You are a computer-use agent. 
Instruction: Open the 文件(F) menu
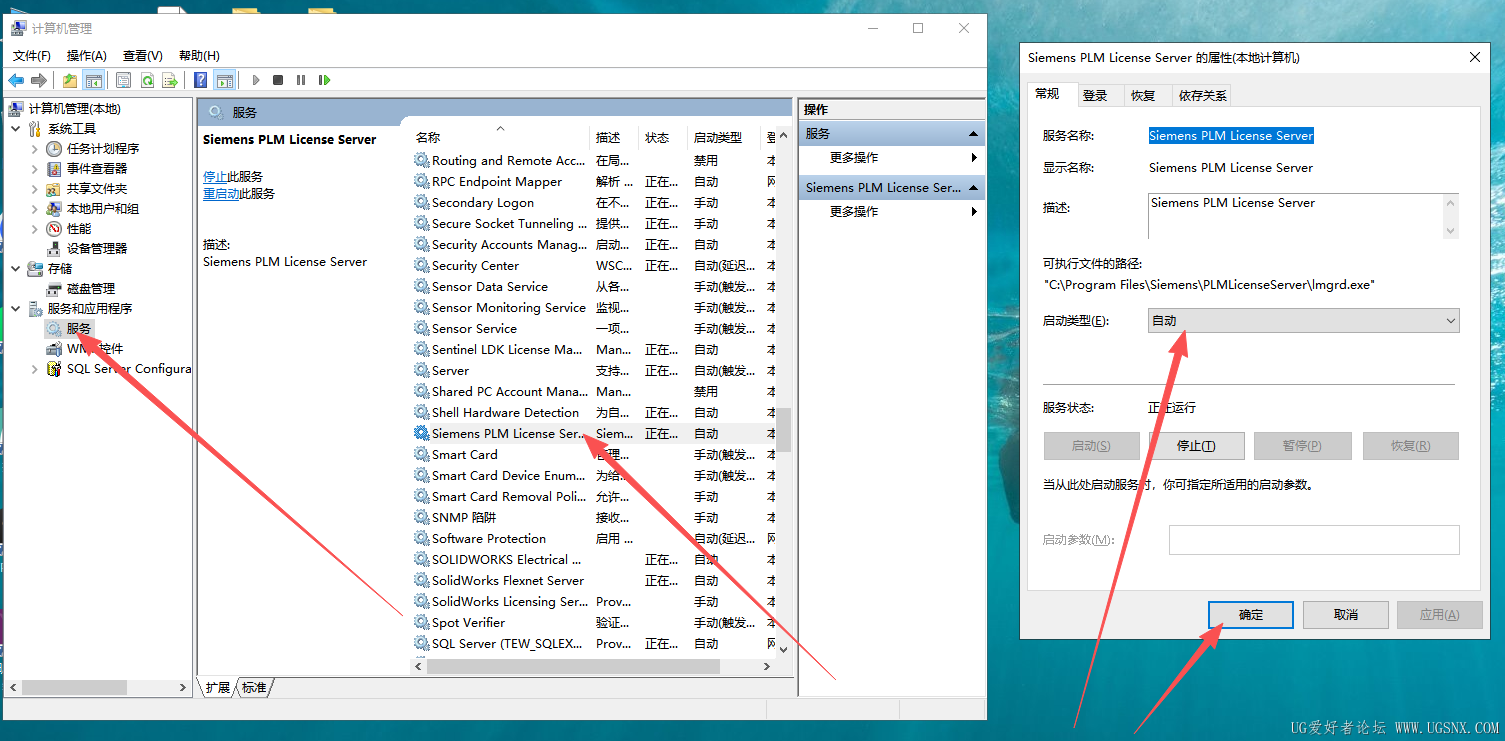point(32,56)
